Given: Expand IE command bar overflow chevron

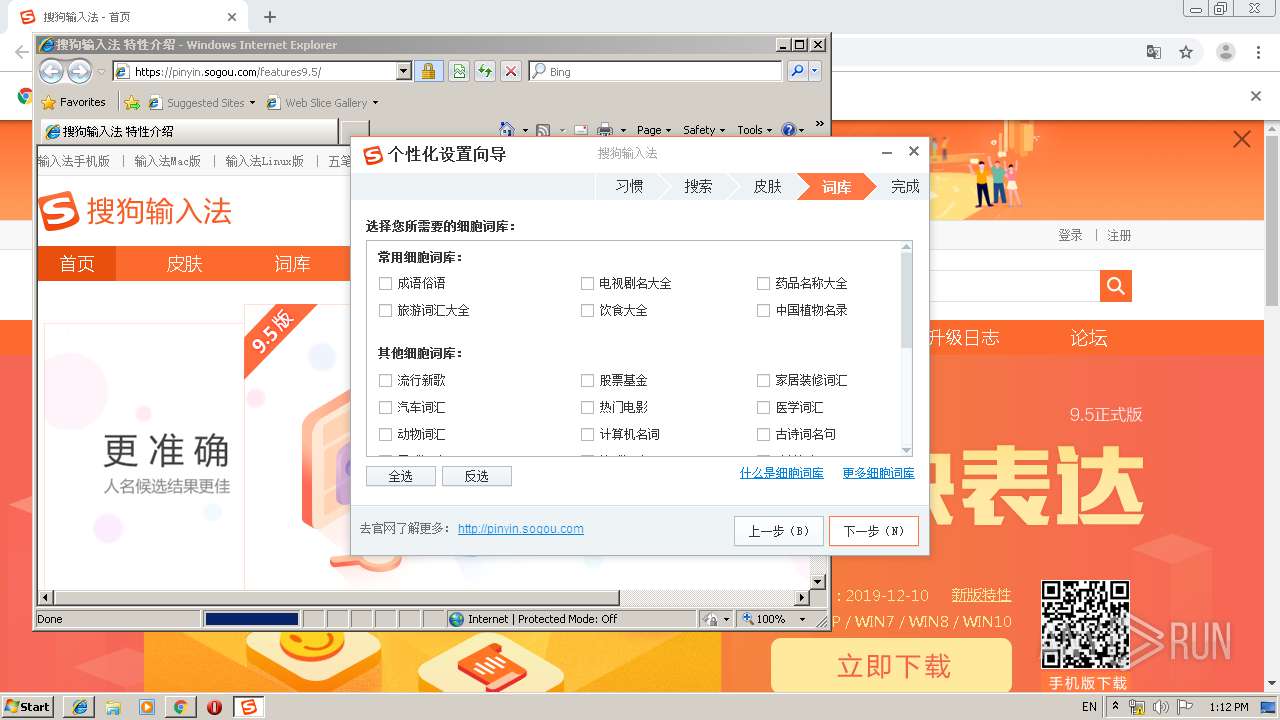Looking at the screenshot, I should [x=819, y=124].
